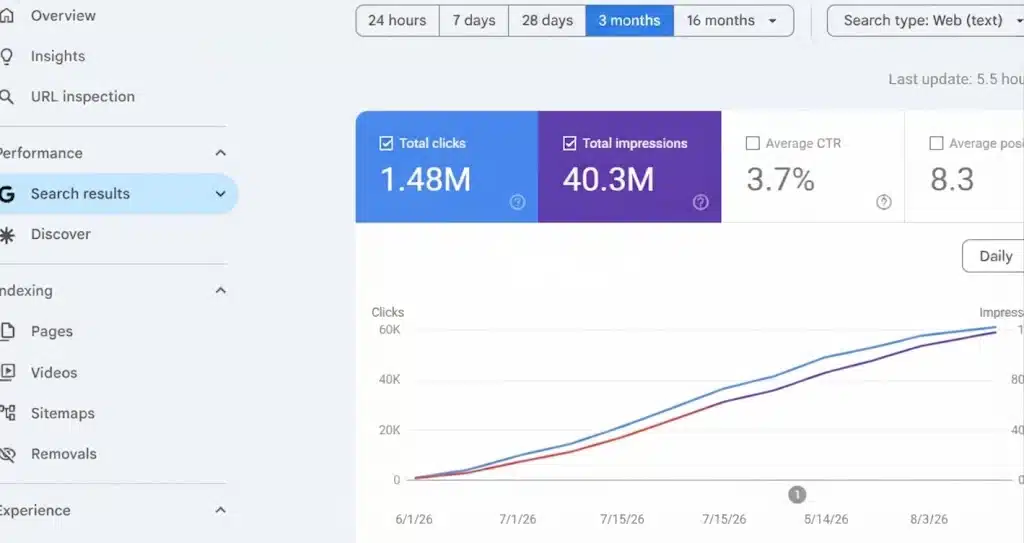Screen dimensions: 1024x543
Task: Open the Daily granularity dropdown
Action: [x=993, y=256]
